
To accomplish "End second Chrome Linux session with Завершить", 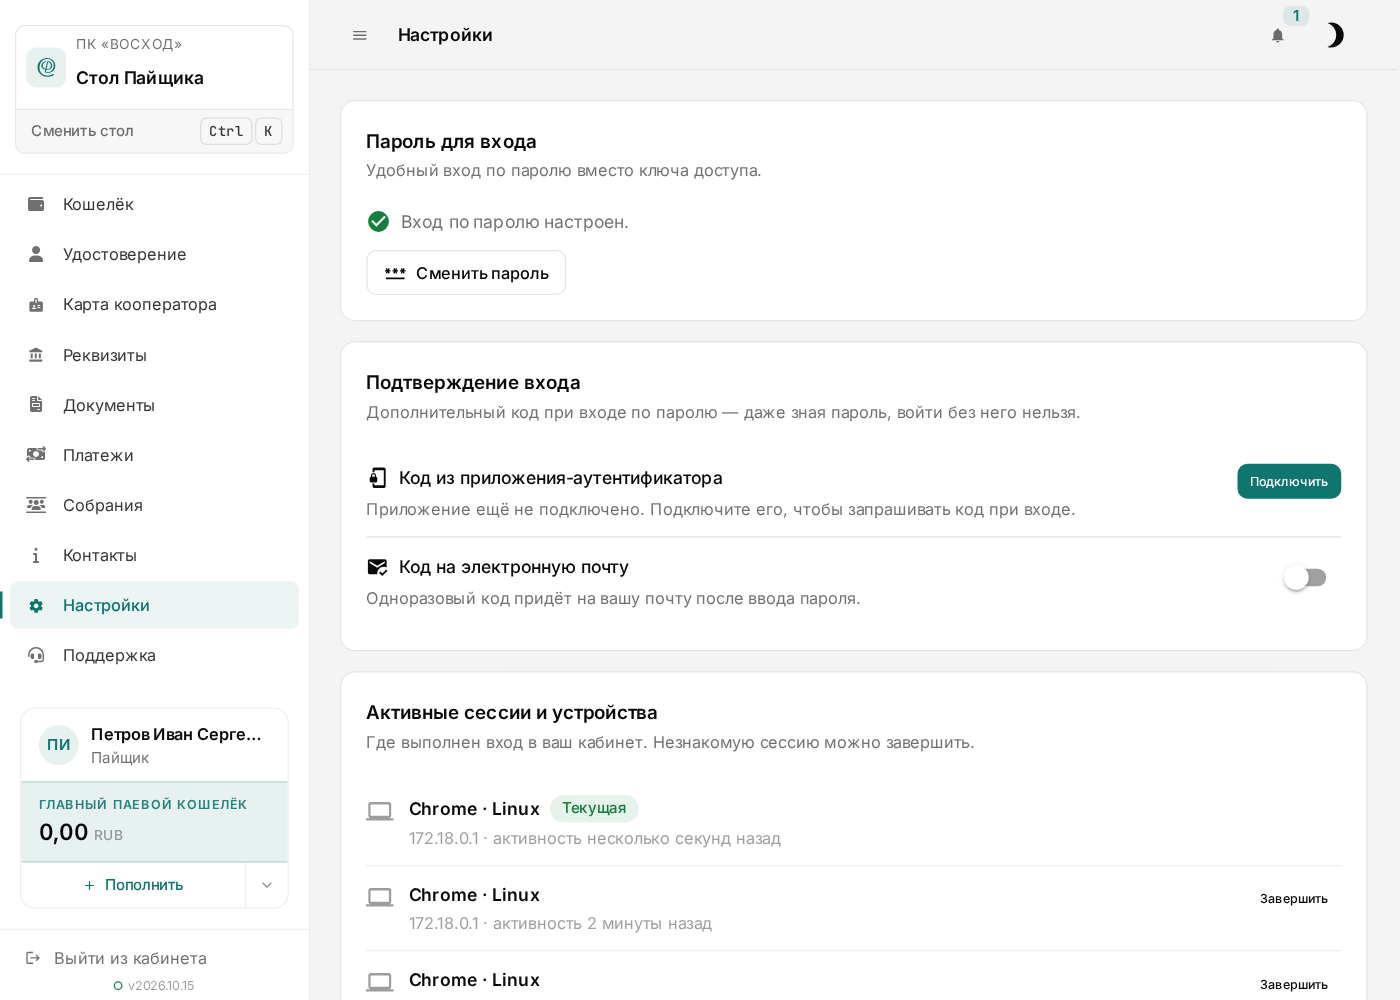I will (1294, 899).
